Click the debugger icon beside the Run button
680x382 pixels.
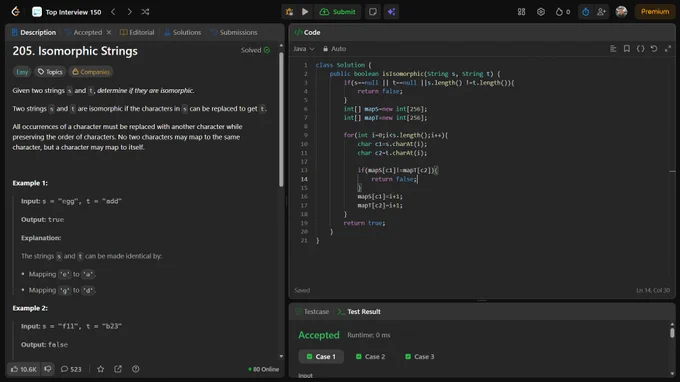(x=289, y=12)
